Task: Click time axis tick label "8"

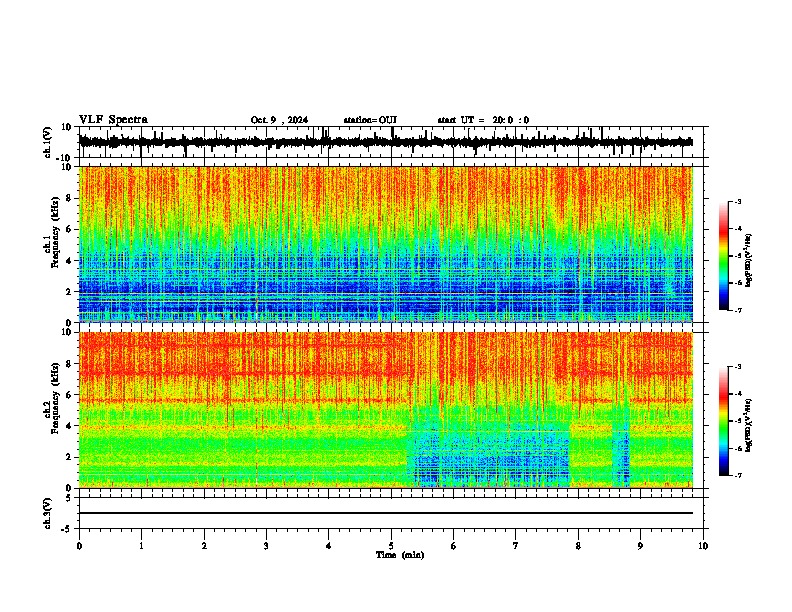Action: point(578,546)
